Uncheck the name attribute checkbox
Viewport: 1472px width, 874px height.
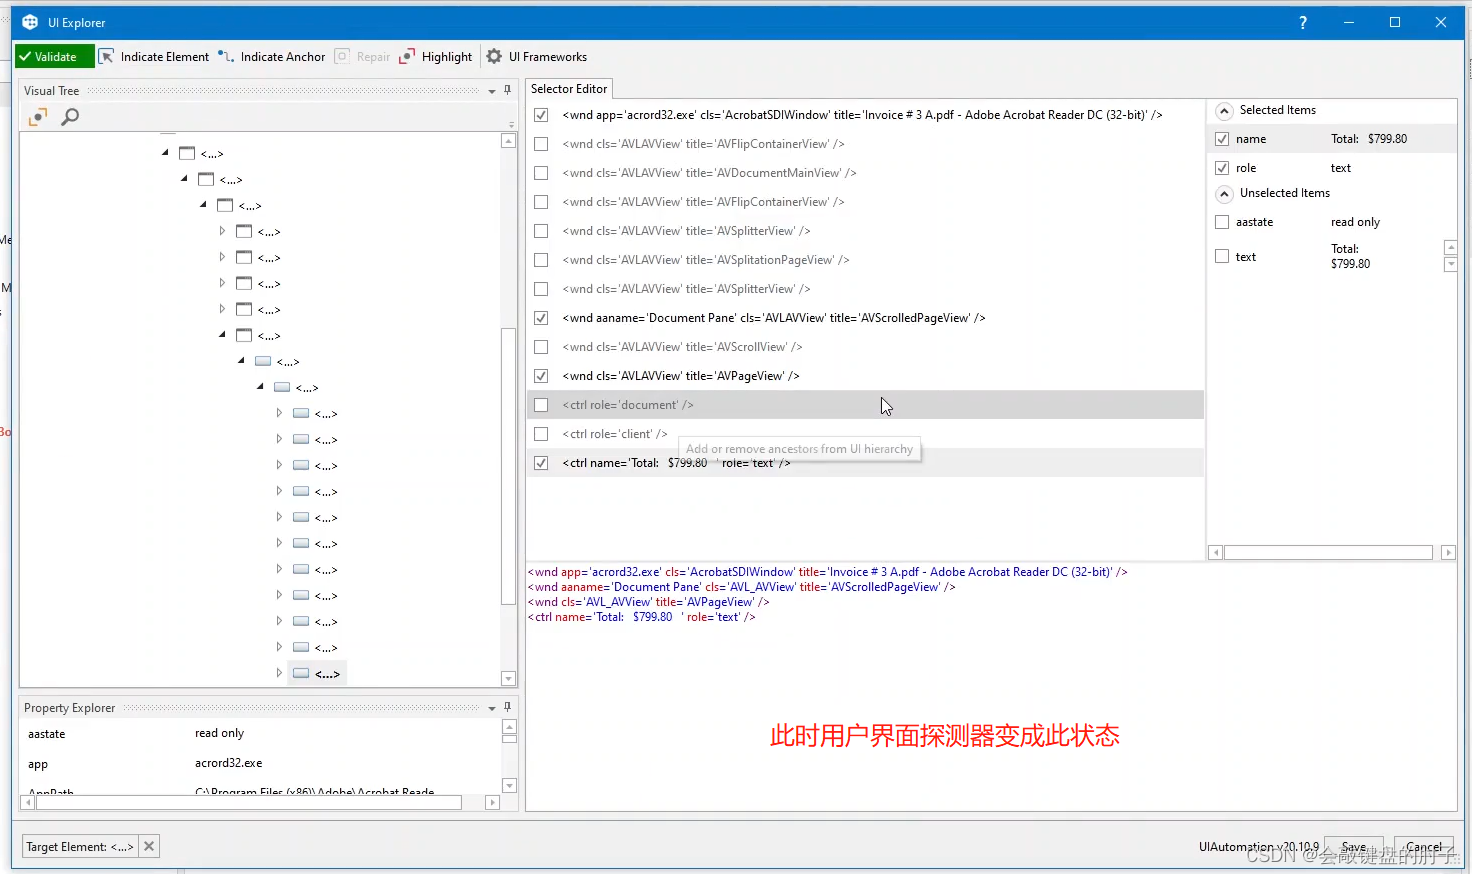tap(1222, 139)
